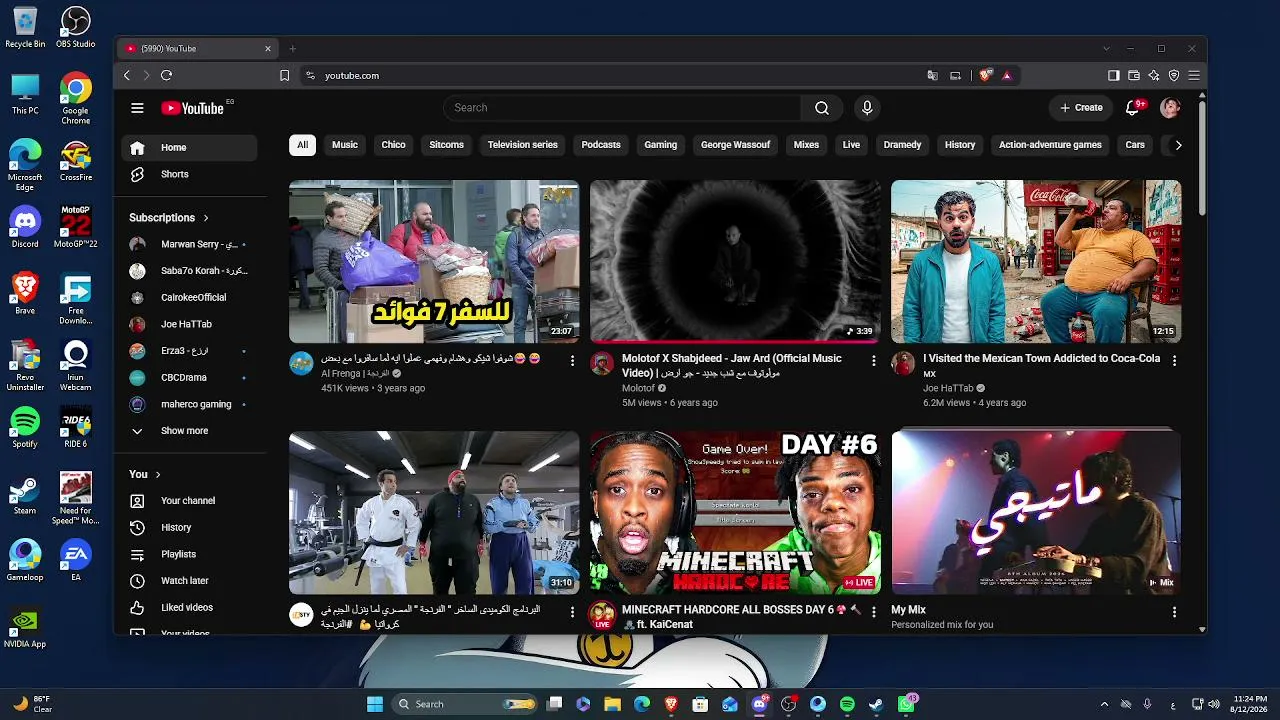This screenshot has width=1280, height=720.
Task: Select the George Wassouf filter chip
Action: coord(735,145)
